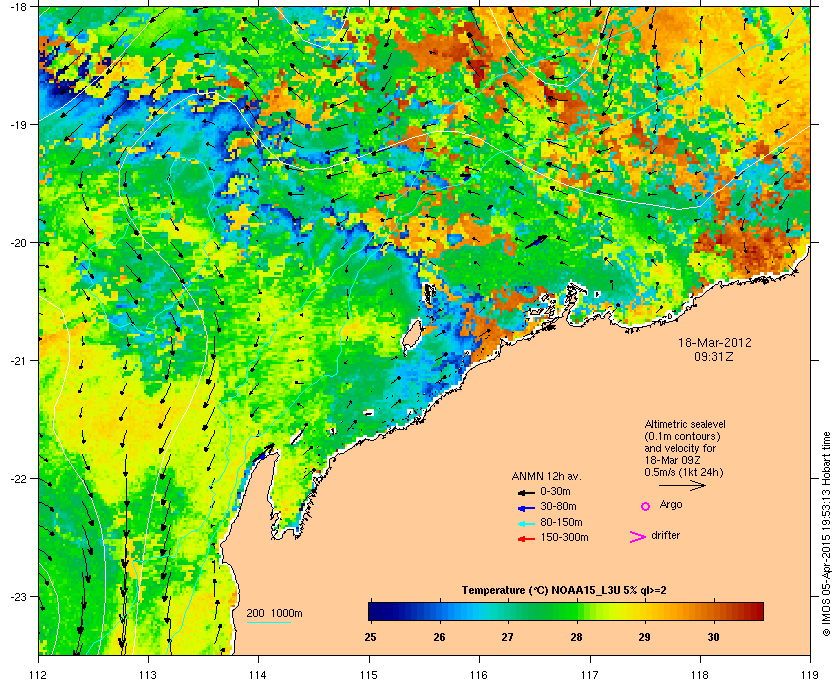The image size is (840, 680).
Task: Click the ANMN 12h av. legend heading
Action: click(546, 476)
